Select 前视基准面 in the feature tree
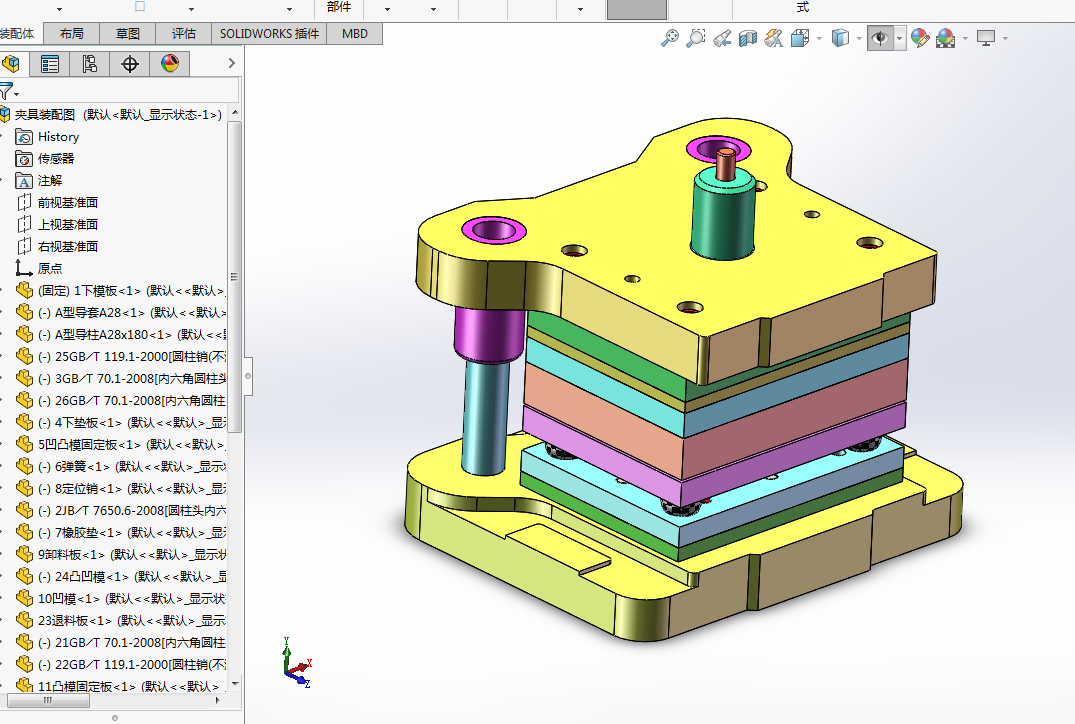 68,202
